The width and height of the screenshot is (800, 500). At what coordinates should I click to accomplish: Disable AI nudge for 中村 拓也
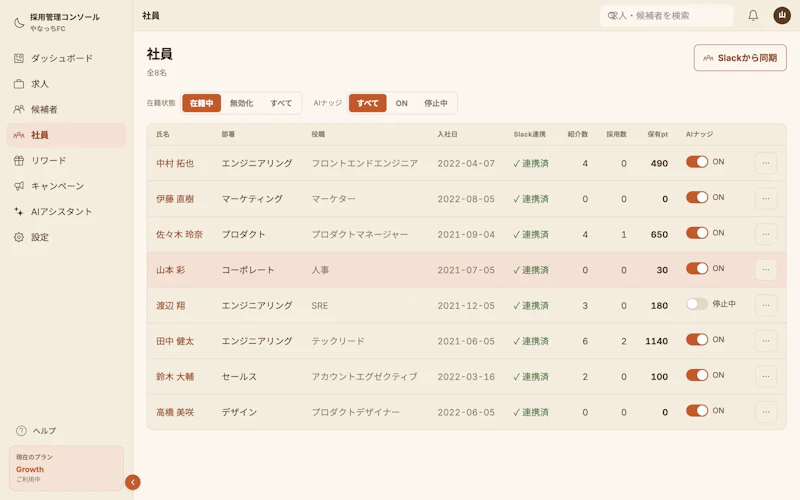pos(697,162)
